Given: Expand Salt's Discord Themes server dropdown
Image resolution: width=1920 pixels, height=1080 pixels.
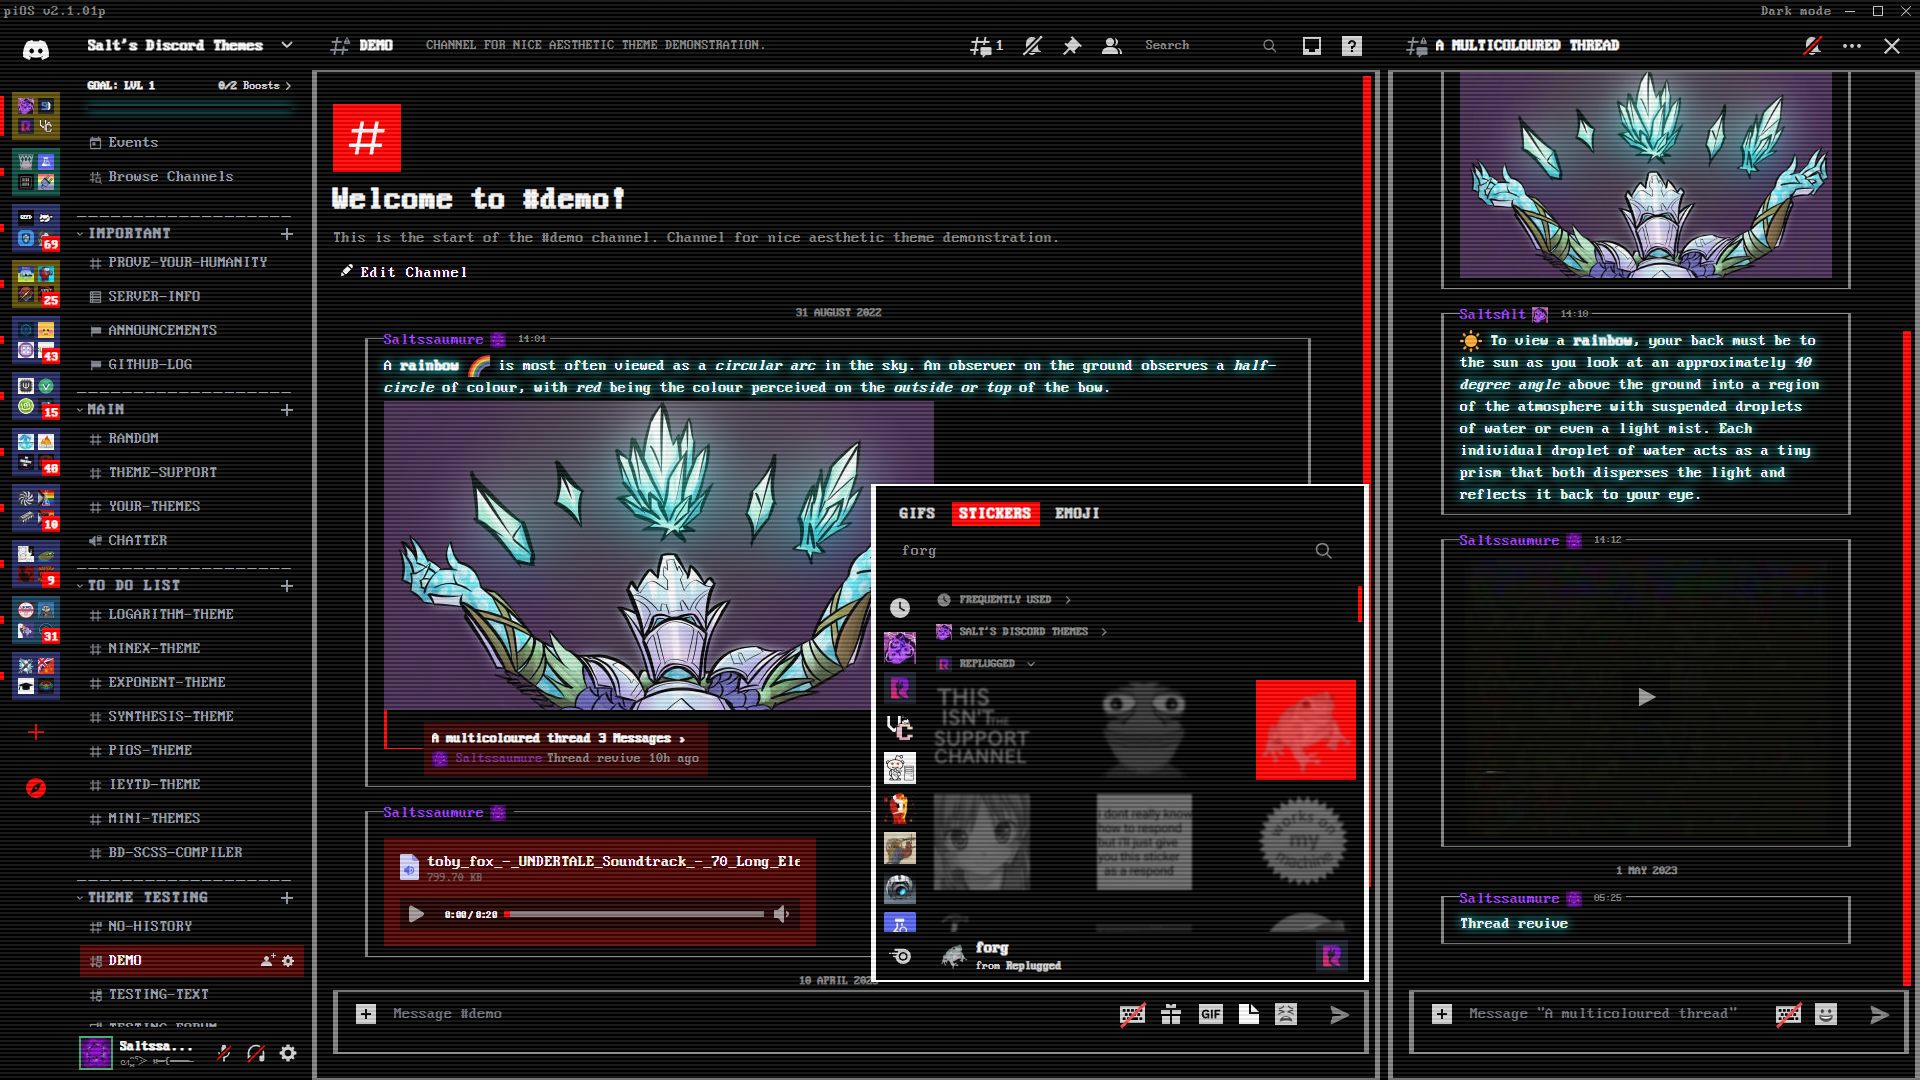Looking at the screenshot, I should pyautogui.click(x=287, y=45).
